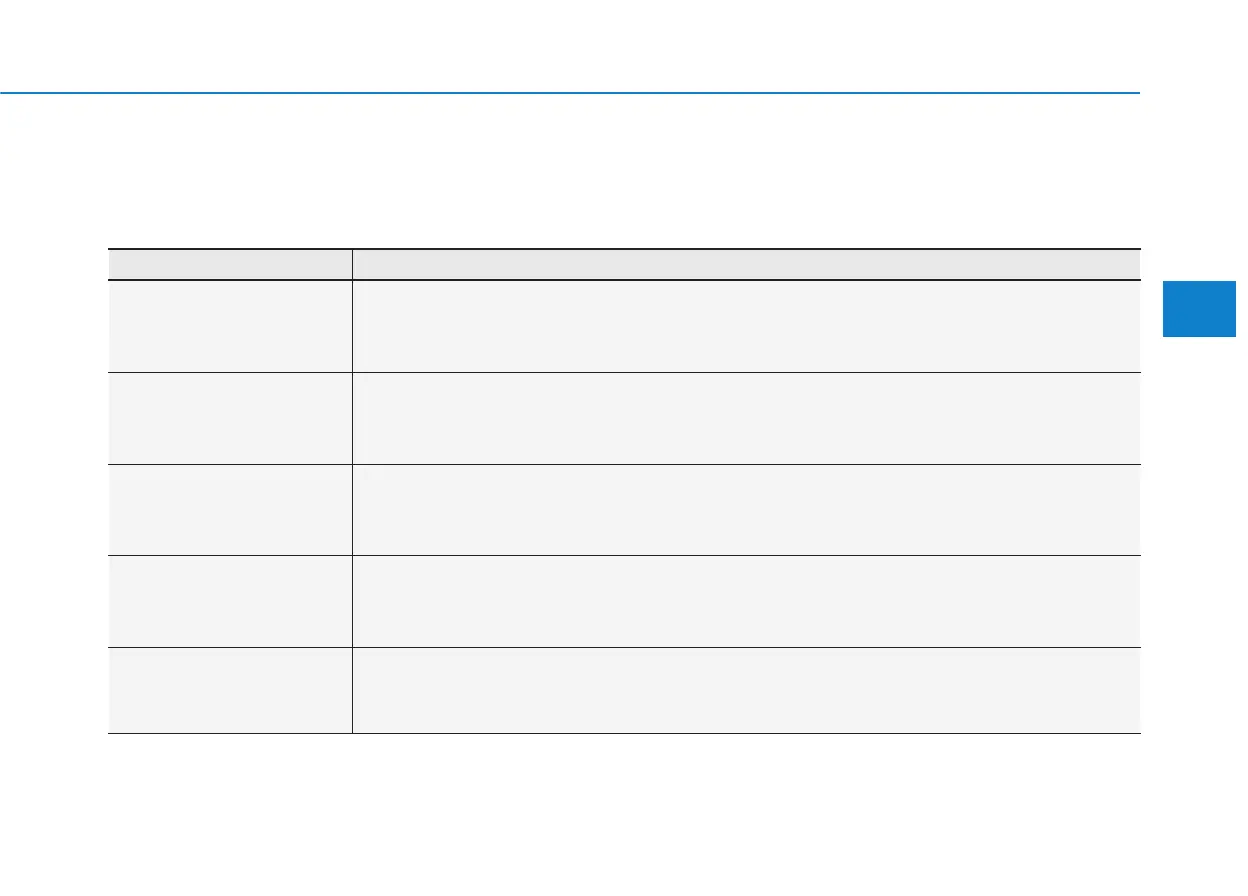Select the wide right header cell of the table
This screenshot has width=1248, height=896.
[x=746, y=264]
